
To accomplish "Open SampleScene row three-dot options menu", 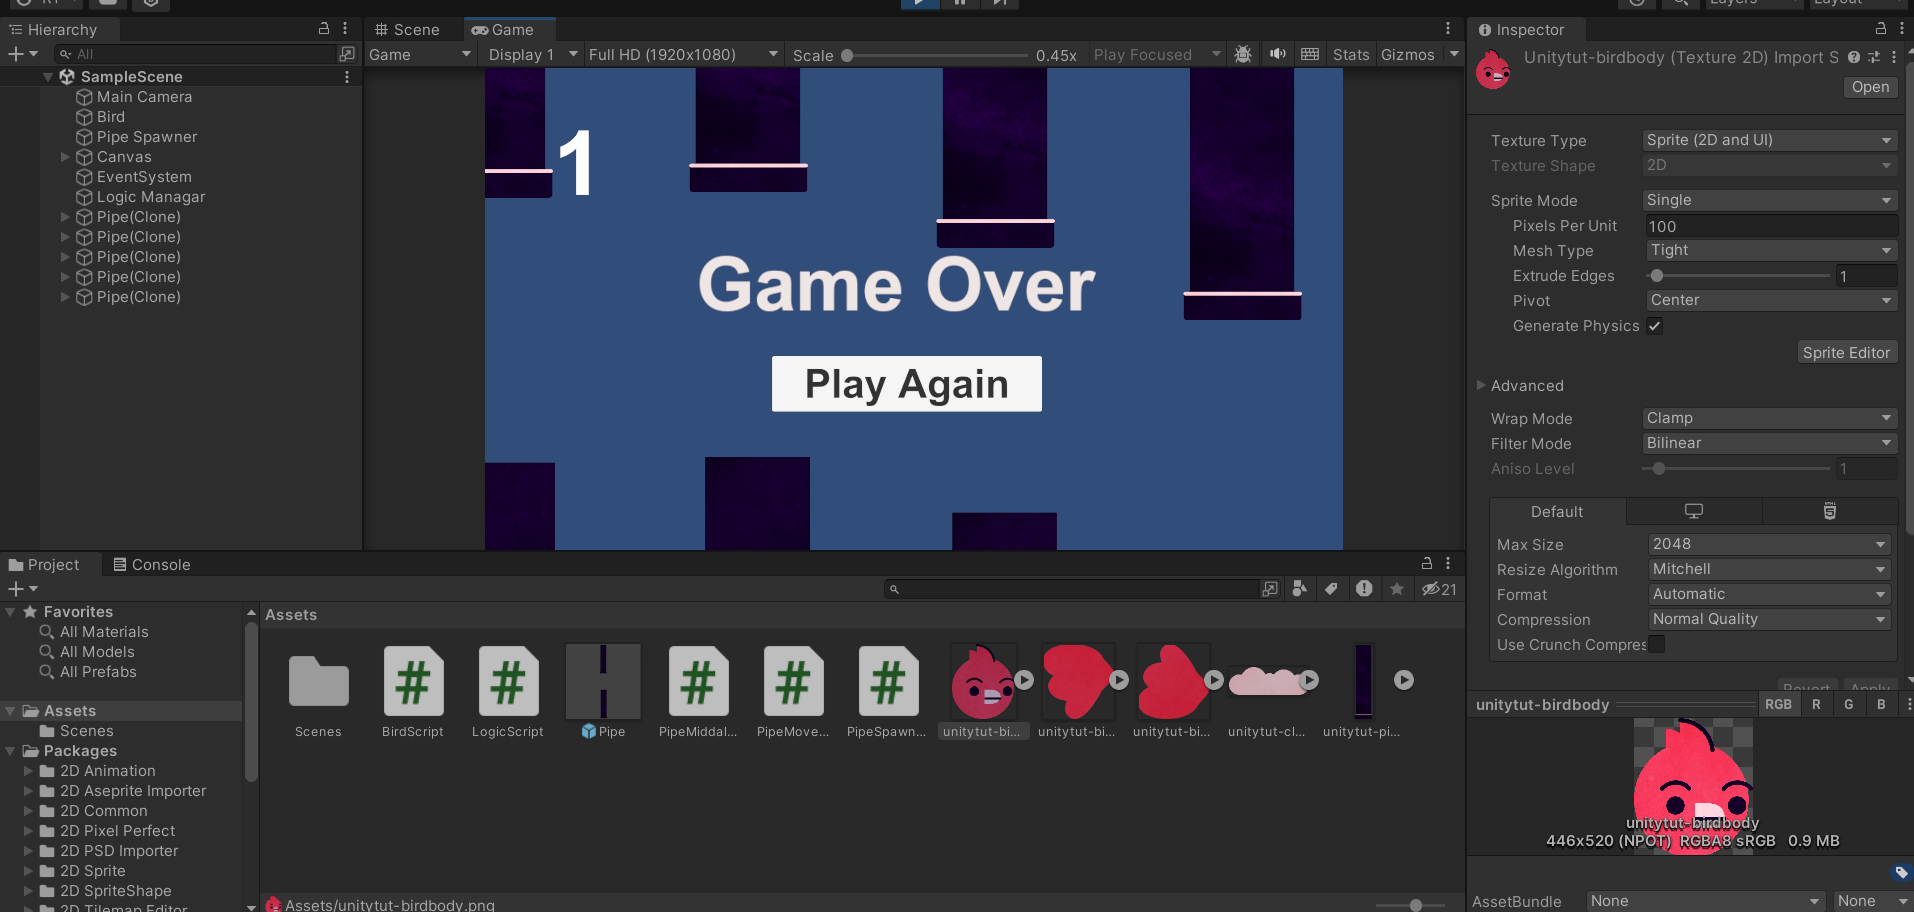I will pos(347,77).
